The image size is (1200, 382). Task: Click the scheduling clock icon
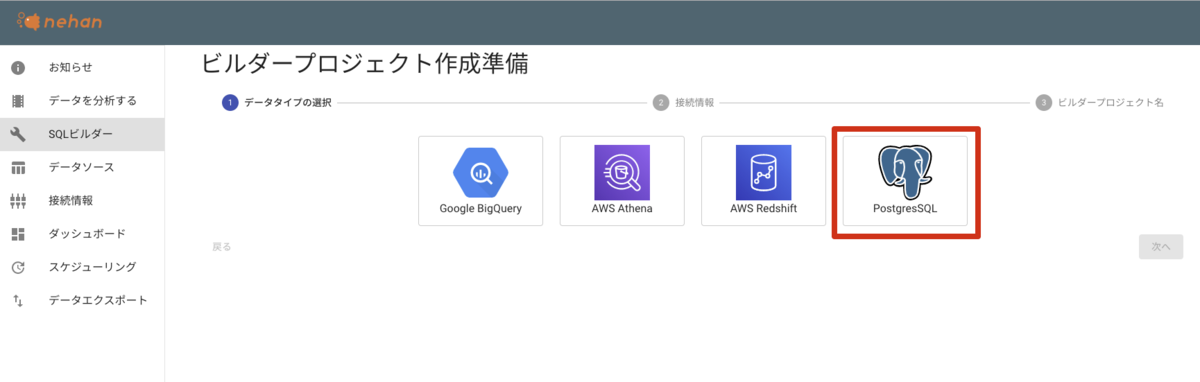coord(17,267)
